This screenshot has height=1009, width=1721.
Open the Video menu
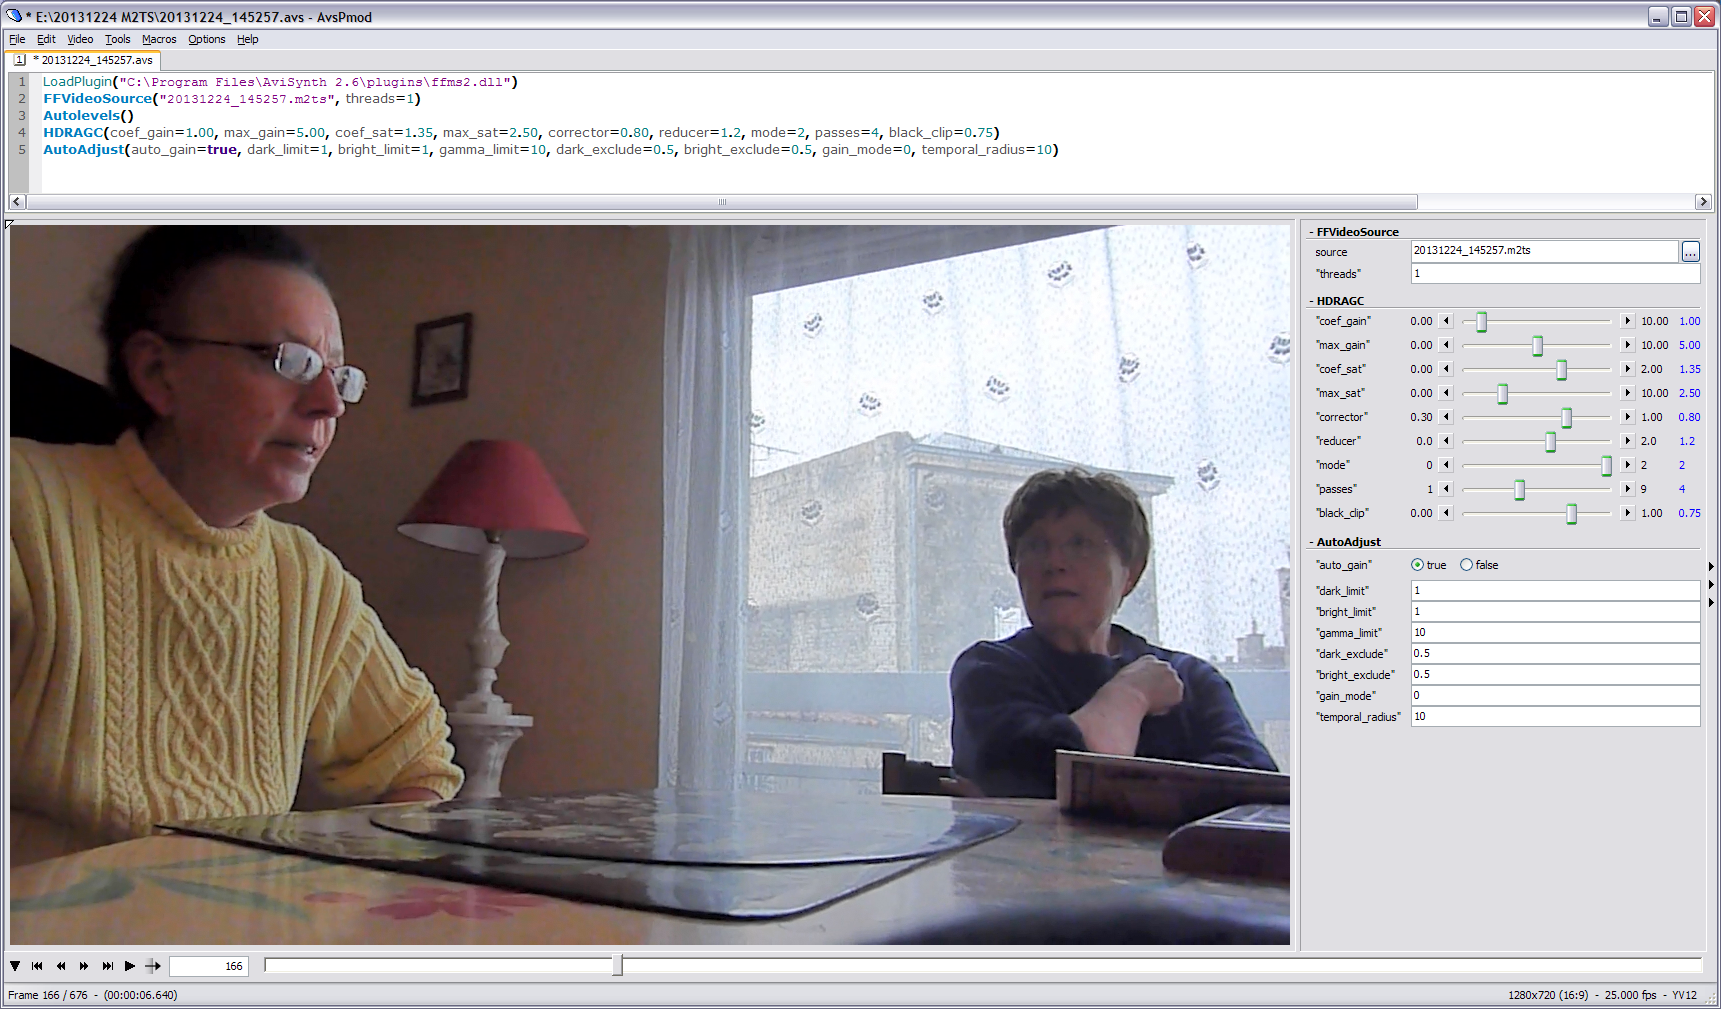[80, 40]
